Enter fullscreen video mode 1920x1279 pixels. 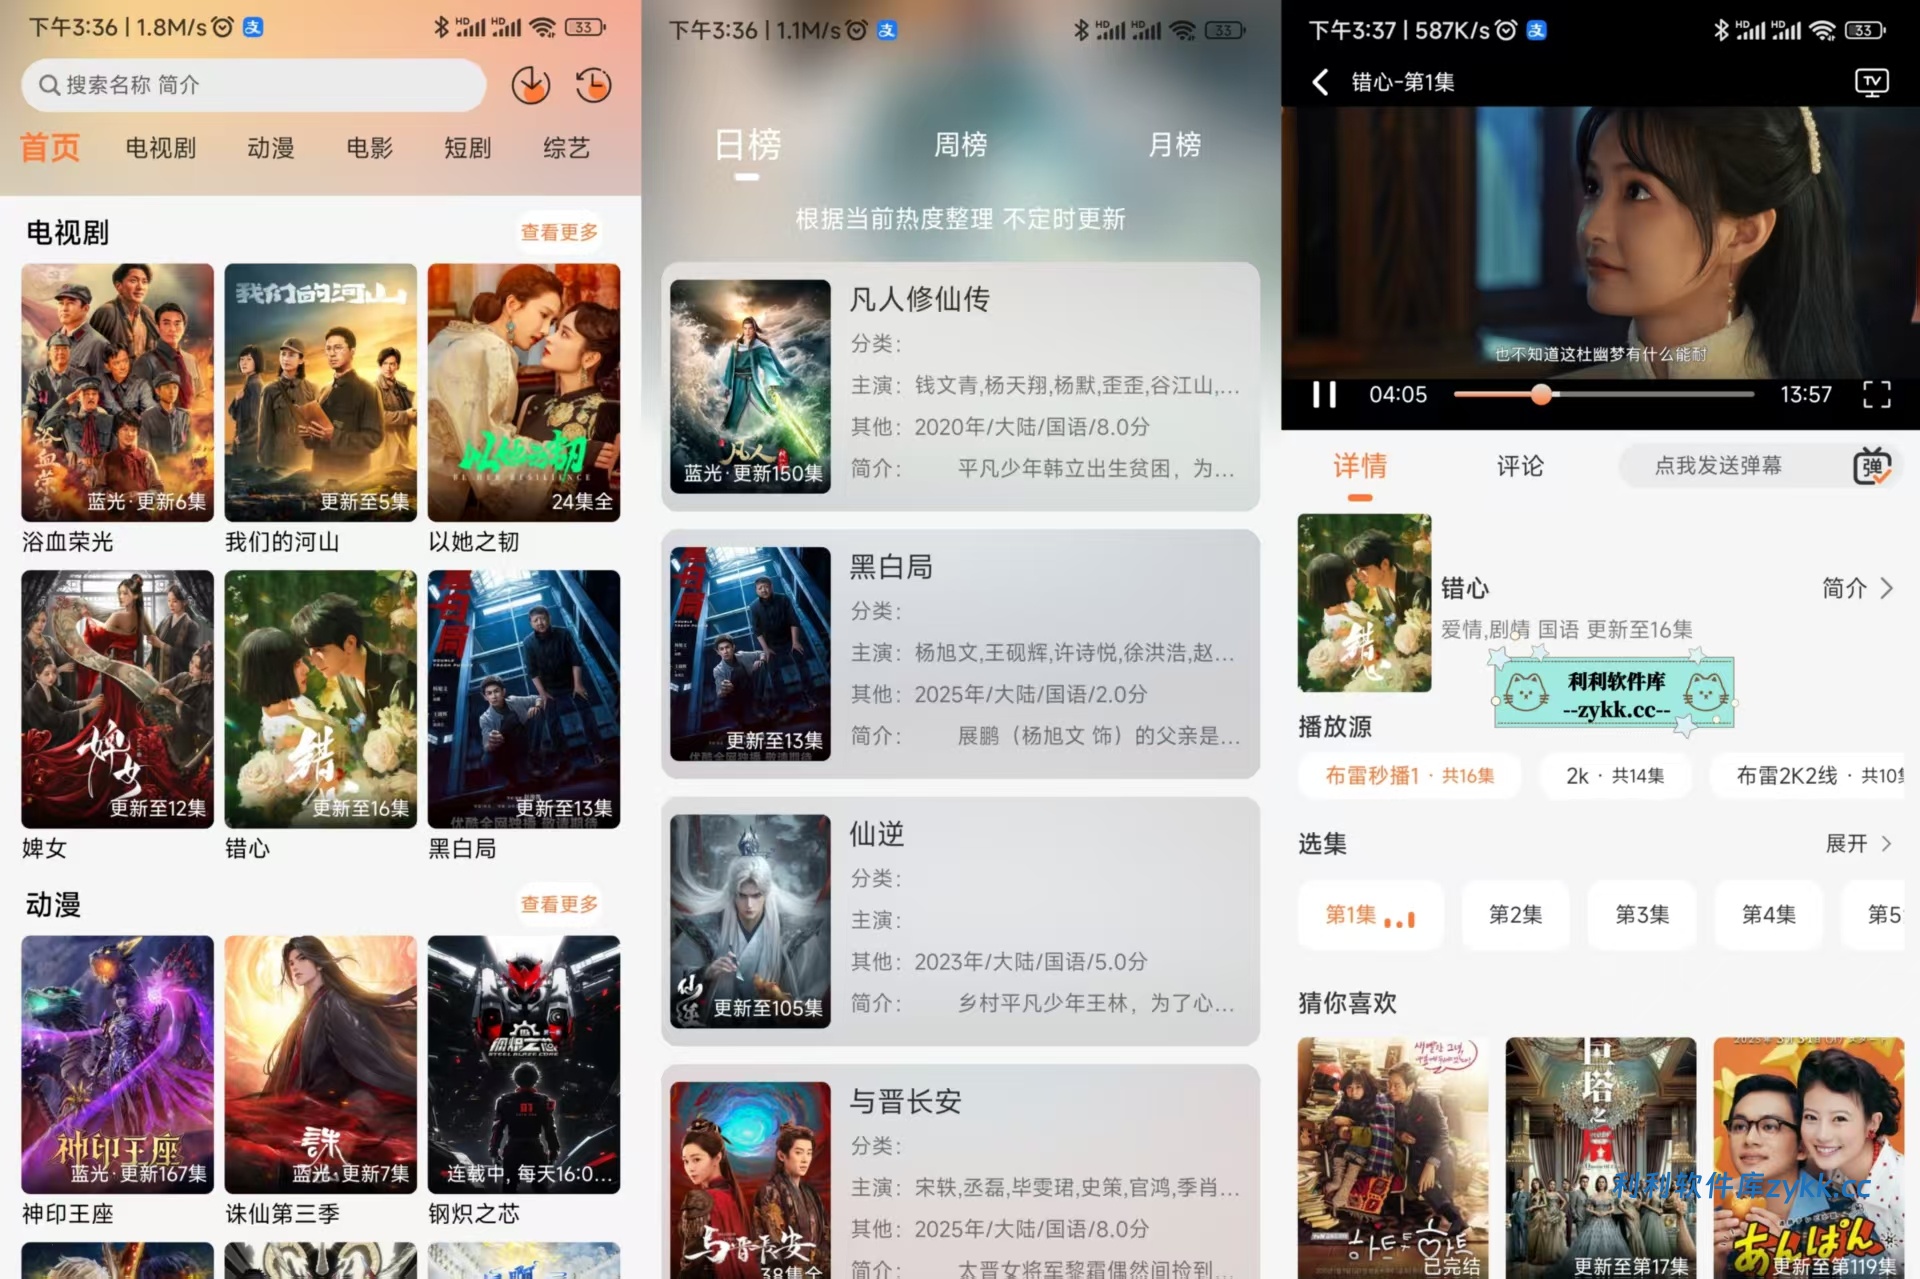pos(1876,394)
